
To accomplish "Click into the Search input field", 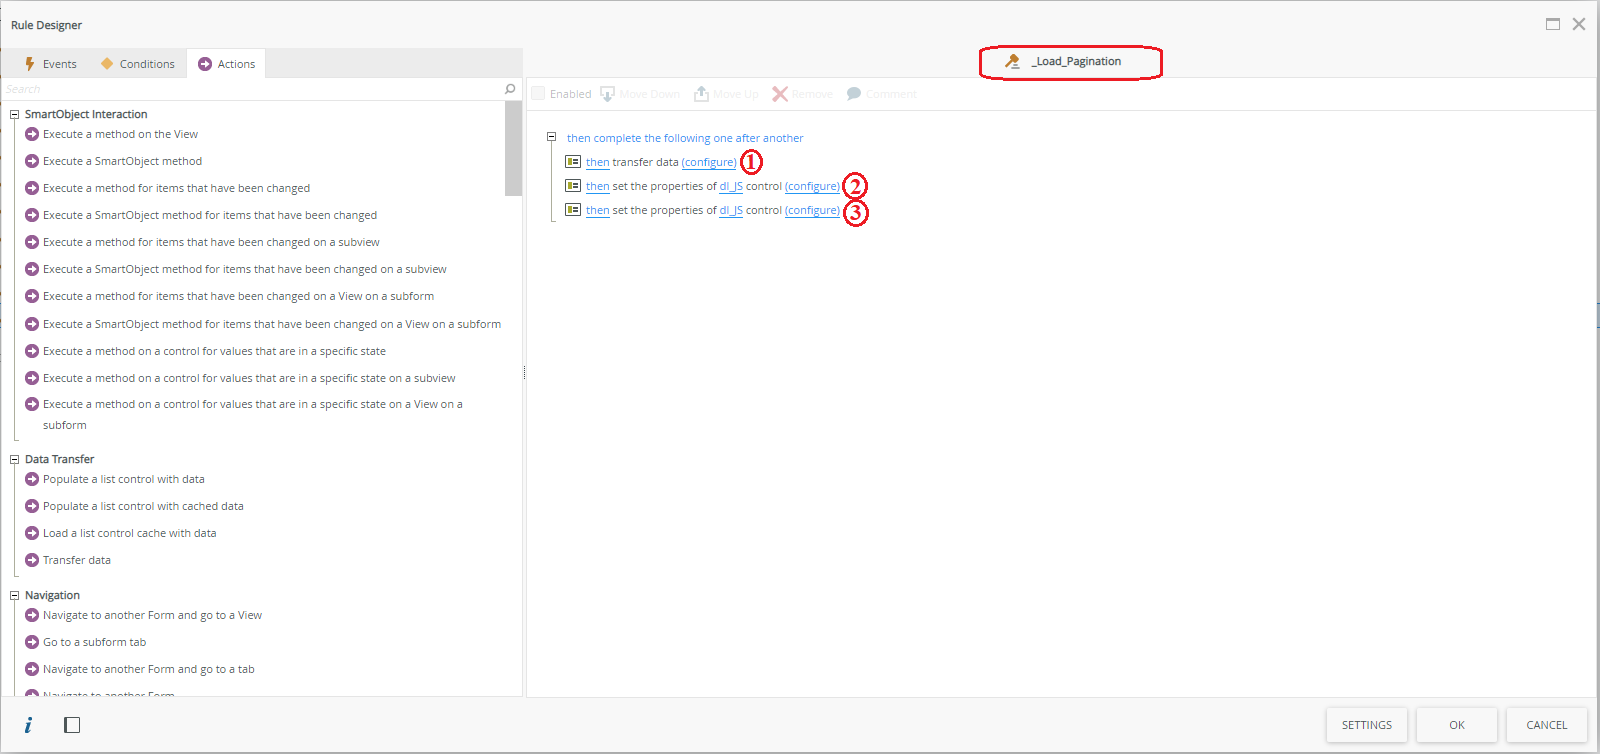I will coord(250,89).
